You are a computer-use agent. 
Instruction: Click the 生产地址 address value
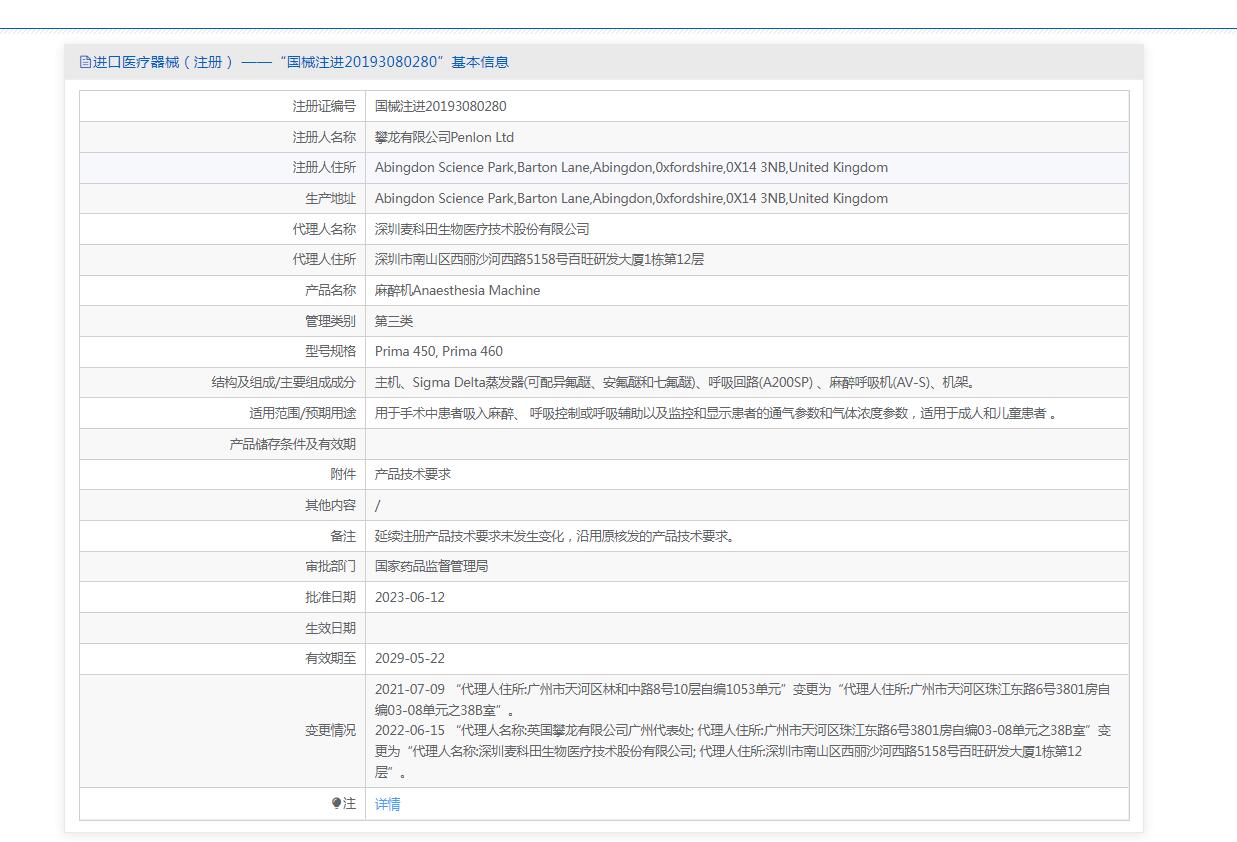point(631,198)
